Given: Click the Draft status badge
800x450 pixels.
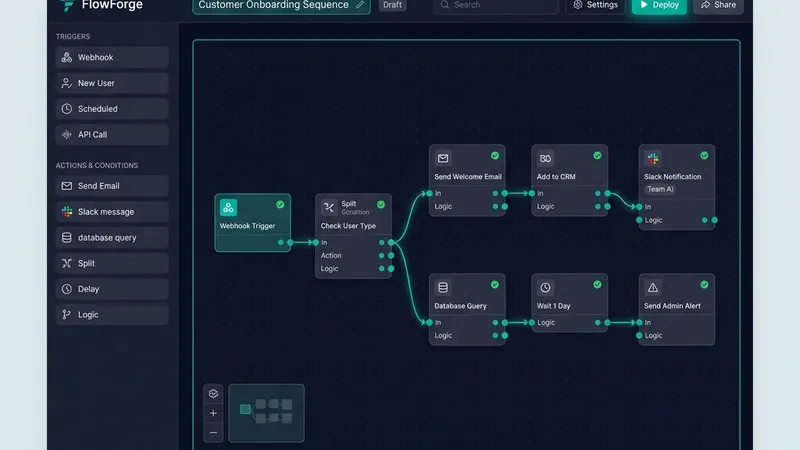Looking at the screenshot, I should point(392,5).
